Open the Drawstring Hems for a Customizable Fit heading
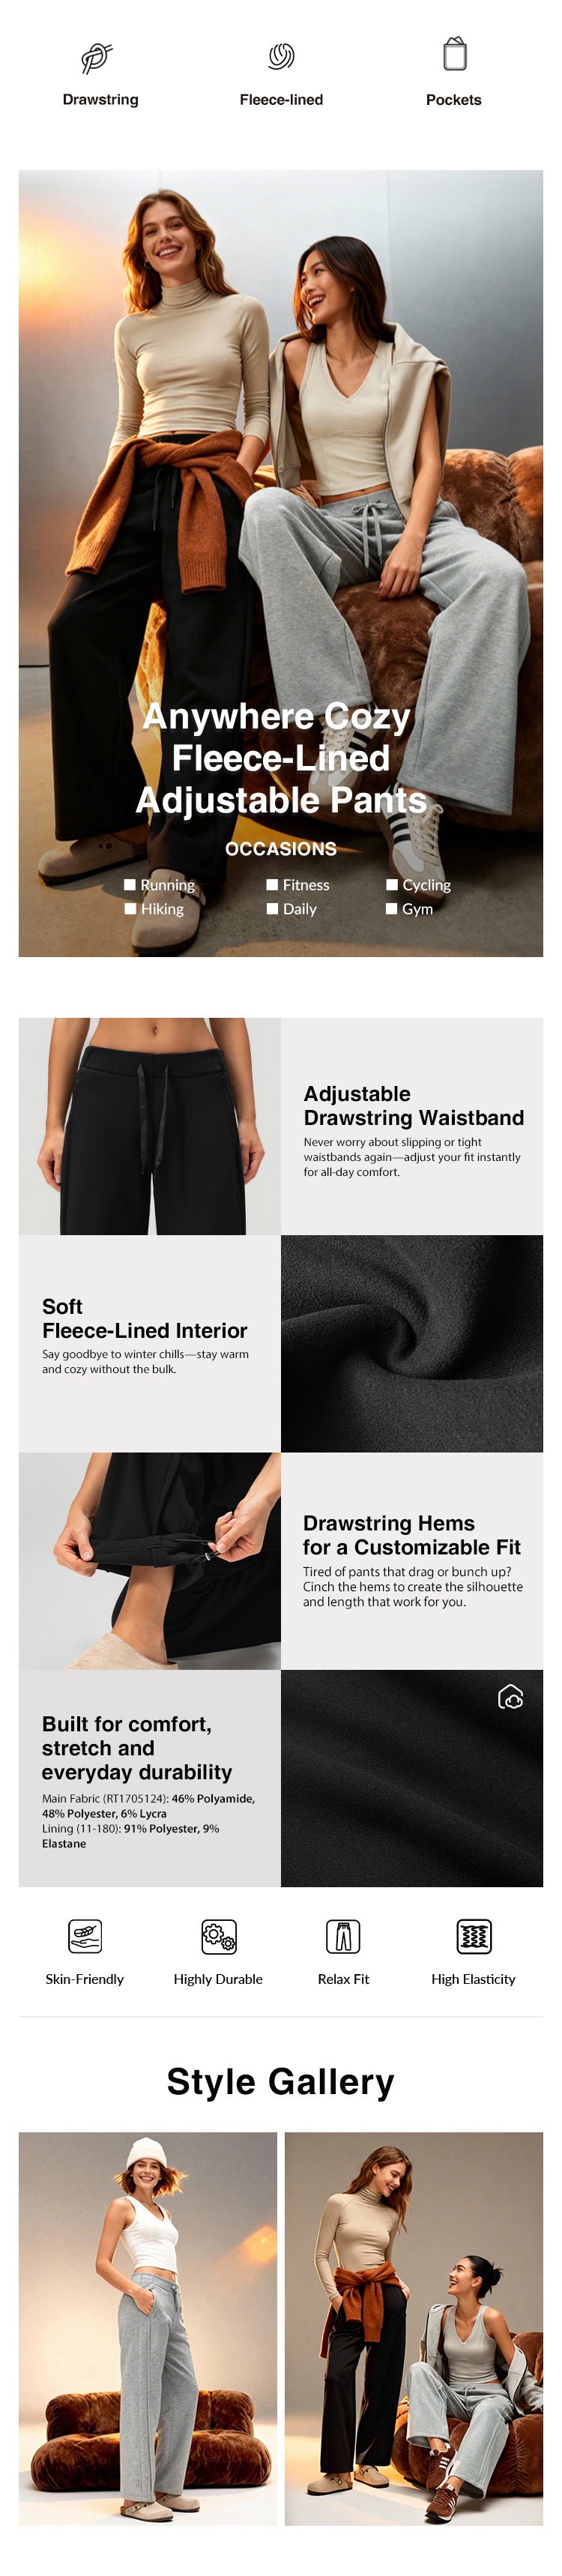 (411, 1535)
